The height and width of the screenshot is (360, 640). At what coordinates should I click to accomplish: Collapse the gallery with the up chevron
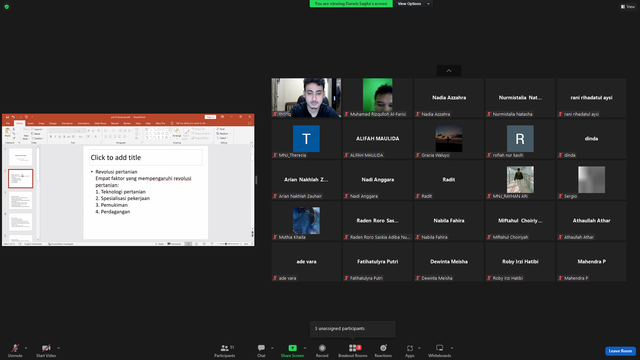(449, 71)
